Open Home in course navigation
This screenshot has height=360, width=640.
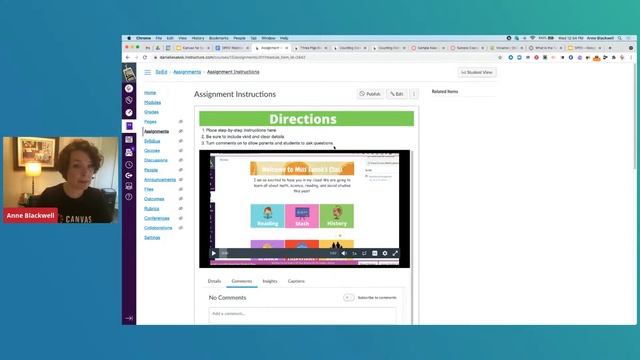coord(150,93)
